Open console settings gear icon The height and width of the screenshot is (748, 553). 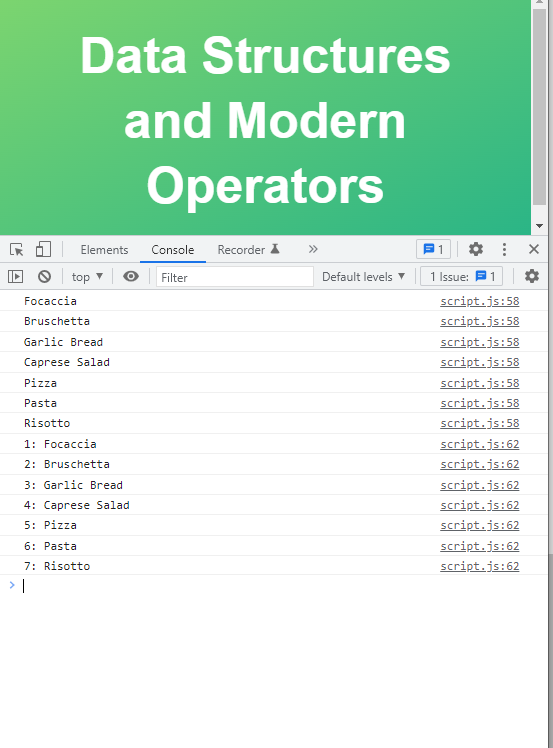[x=532, y=276]
